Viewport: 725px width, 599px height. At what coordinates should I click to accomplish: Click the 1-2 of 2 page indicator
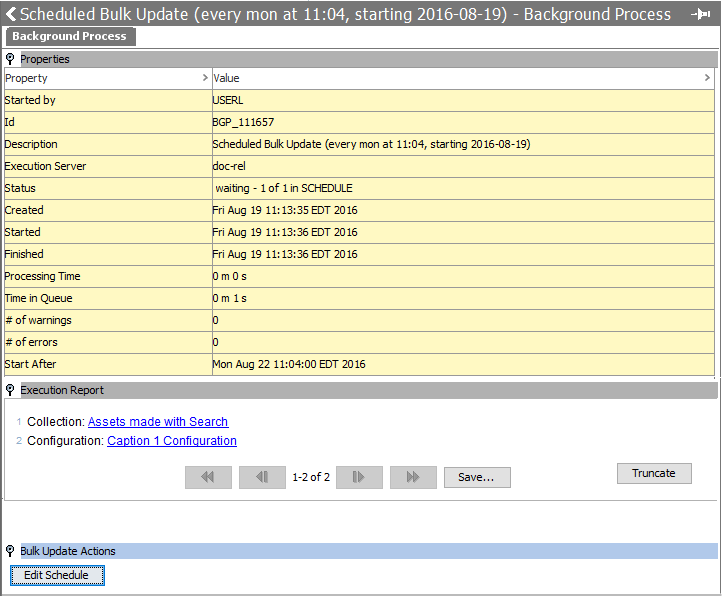(x=311, y=478)
